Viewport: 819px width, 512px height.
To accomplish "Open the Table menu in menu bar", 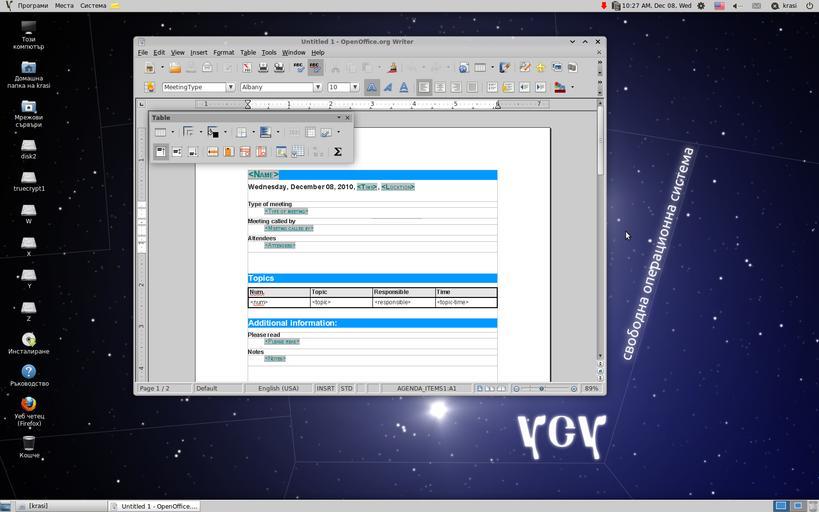I will pos(247,52).
